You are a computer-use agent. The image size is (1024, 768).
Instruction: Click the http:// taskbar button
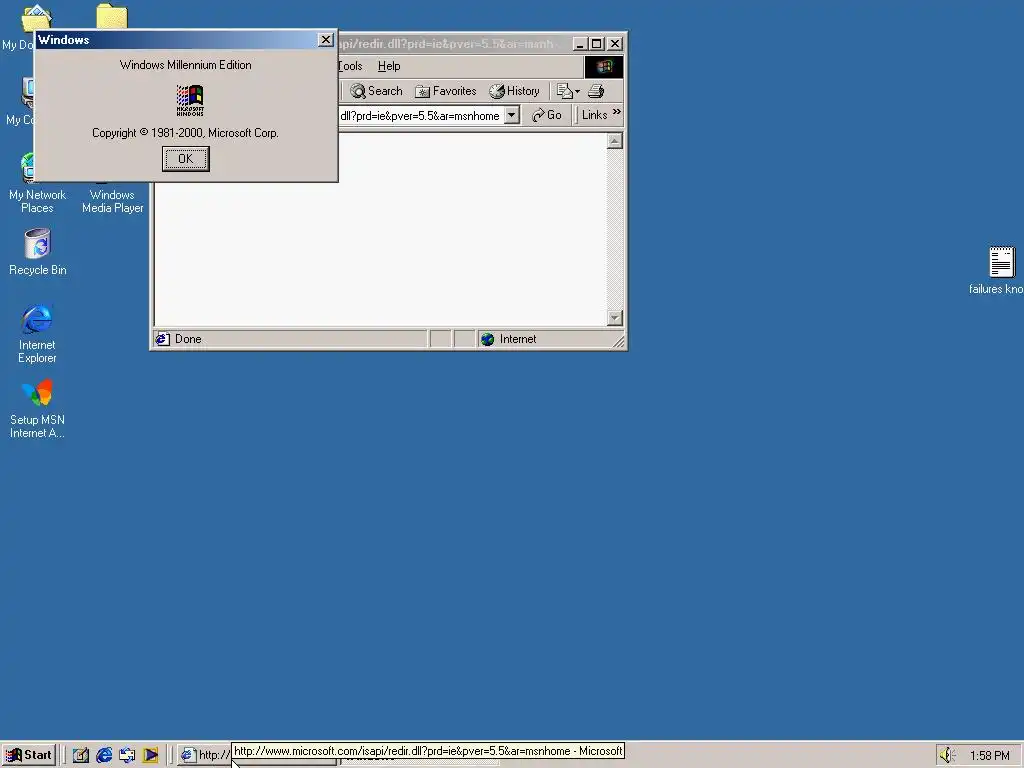[x=204, y=755]
